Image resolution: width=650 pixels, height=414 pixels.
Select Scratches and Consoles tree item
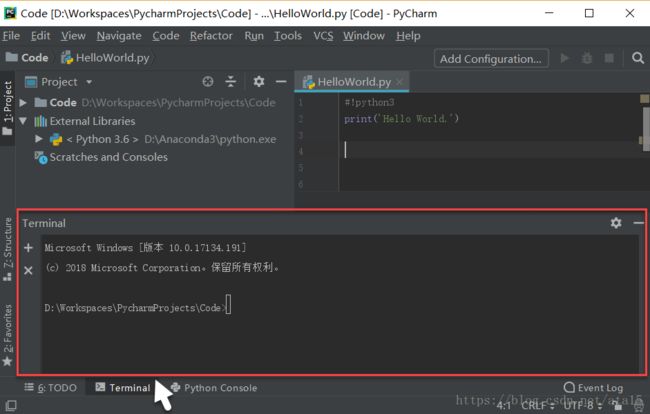coord(101,157)
